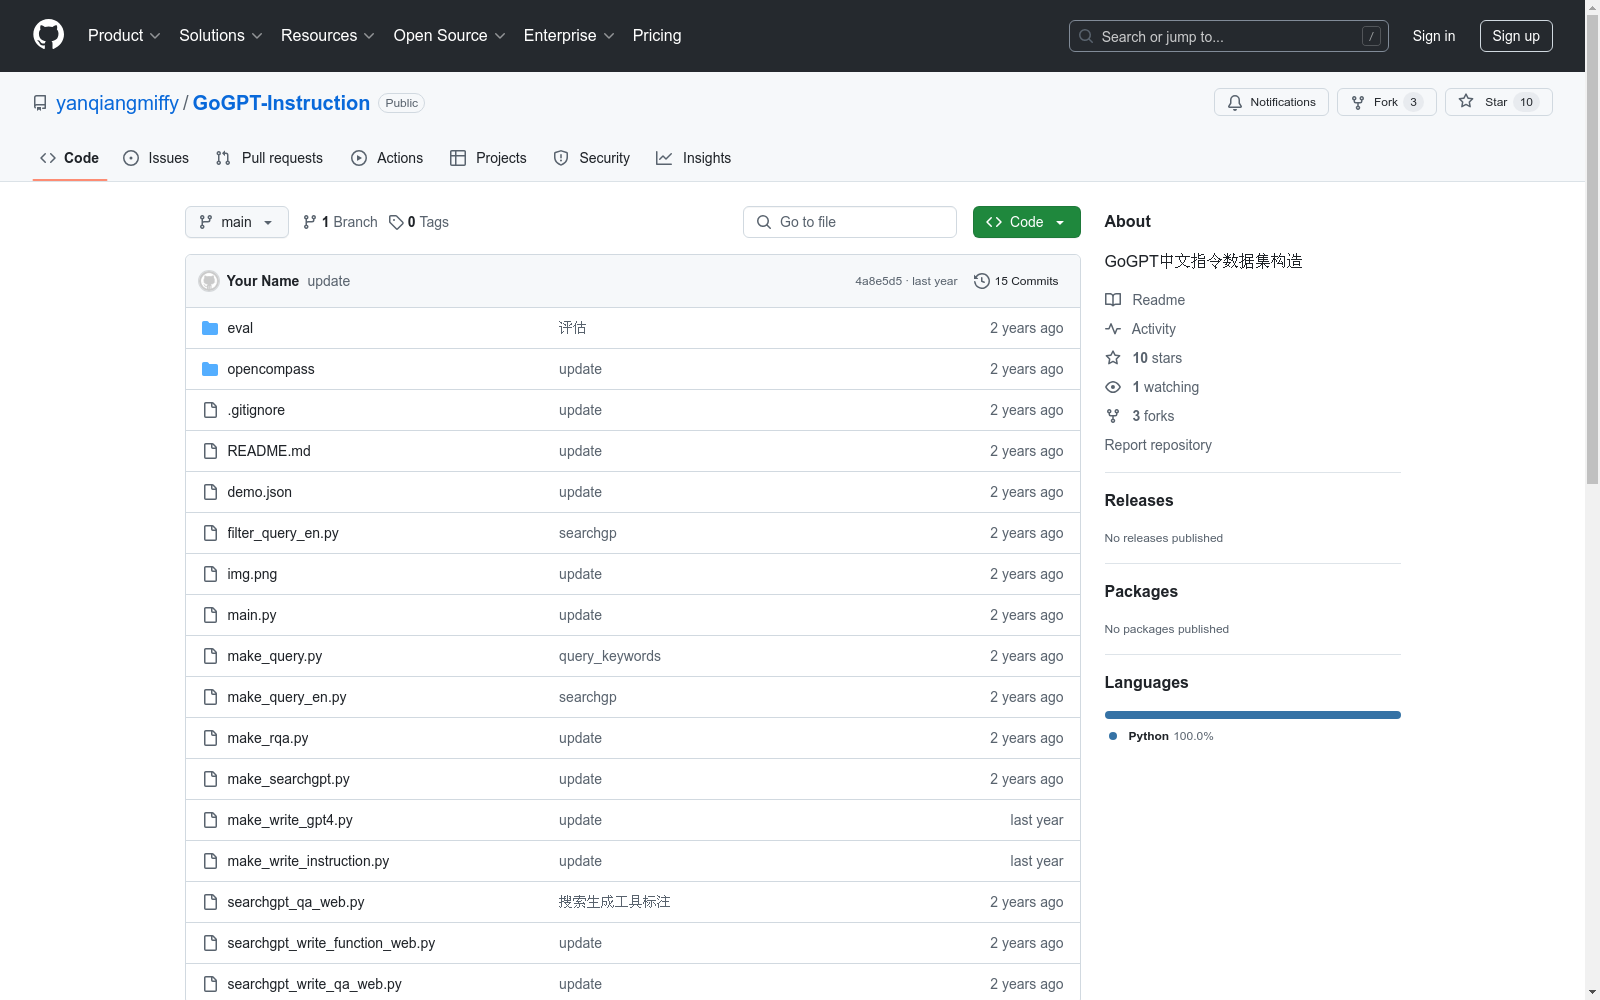This screenshot has width=1600, height=1000.
Task: Click the Releases heading
Action: click(1139, 500)
